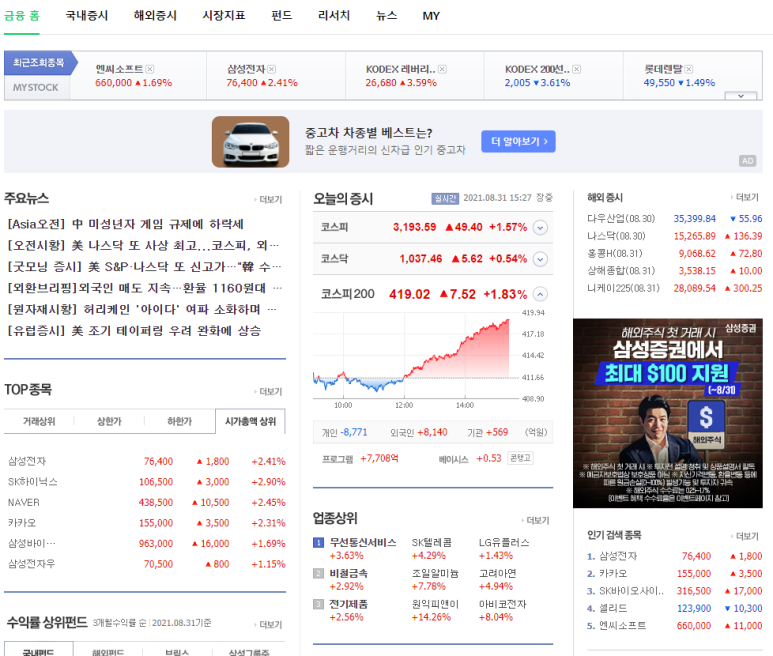Open 더보기 next to 해외증시
Screen dimensions: 773x656
point(745,197)
